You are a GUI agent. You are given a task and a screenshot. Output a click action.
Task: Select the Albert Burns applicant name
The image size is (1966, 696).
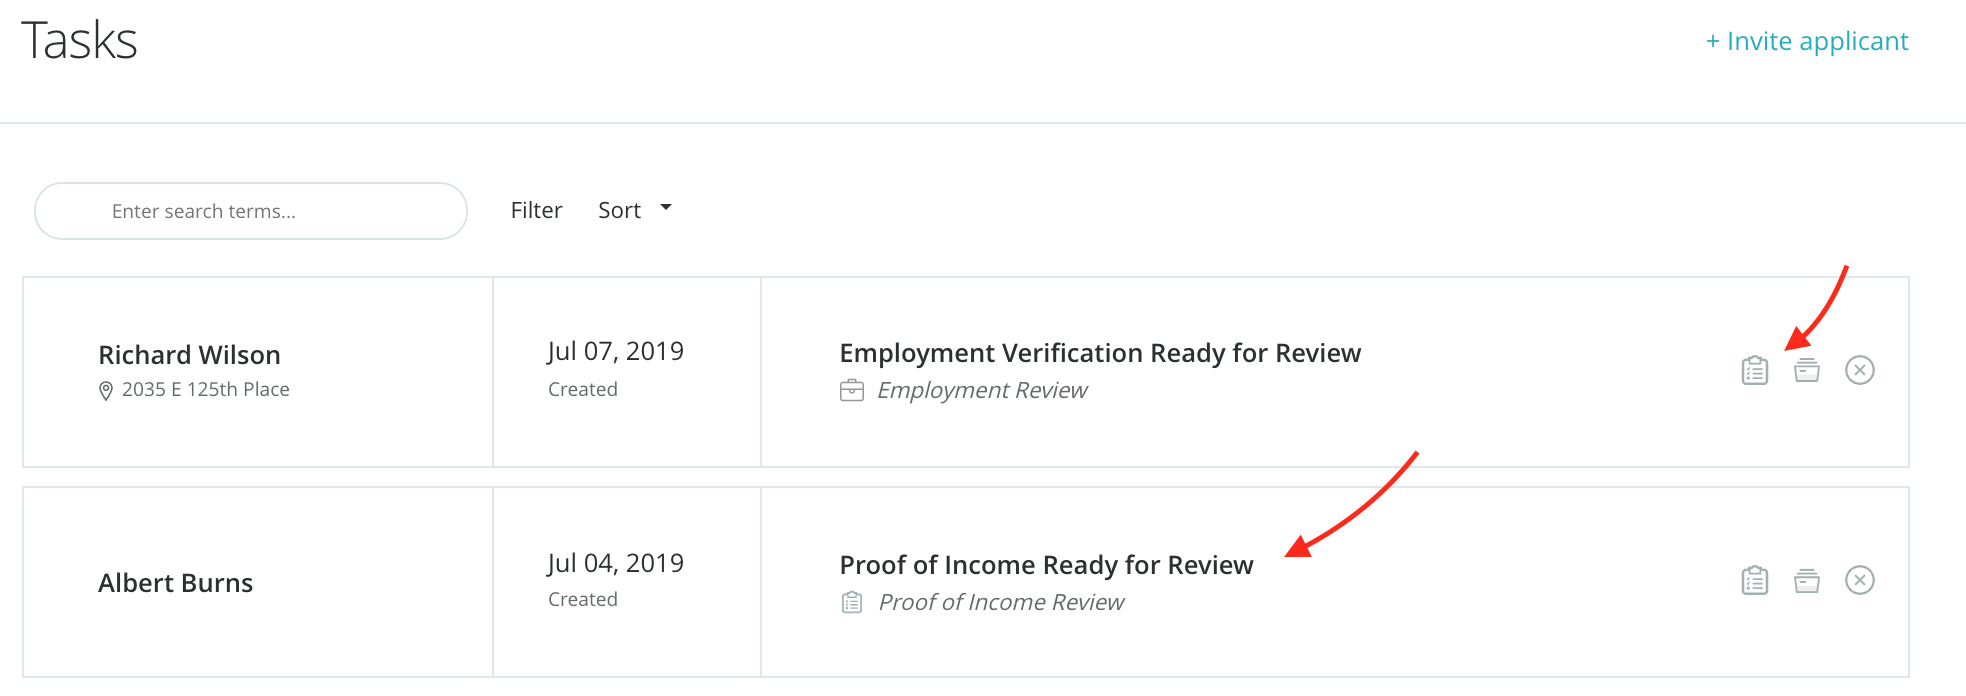click(x=175, y=583)
